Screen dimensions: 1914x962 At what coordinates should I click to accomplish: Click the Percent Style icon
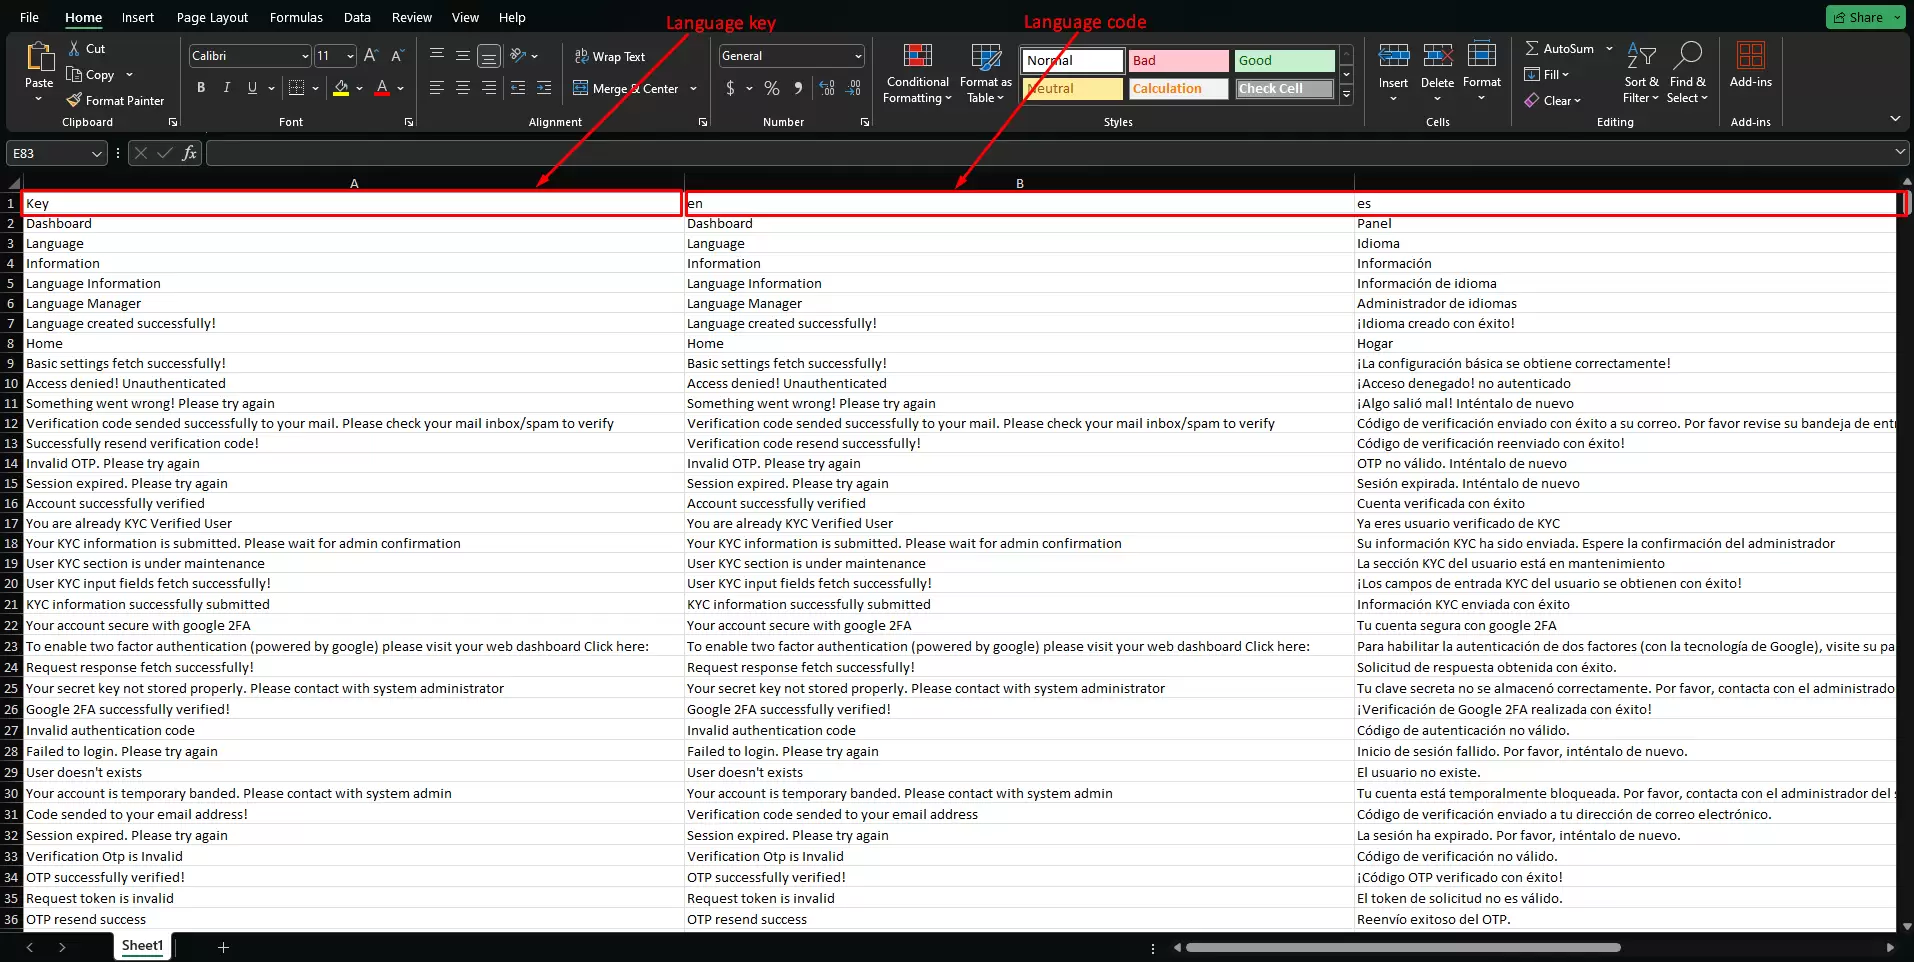coord(772,88)
